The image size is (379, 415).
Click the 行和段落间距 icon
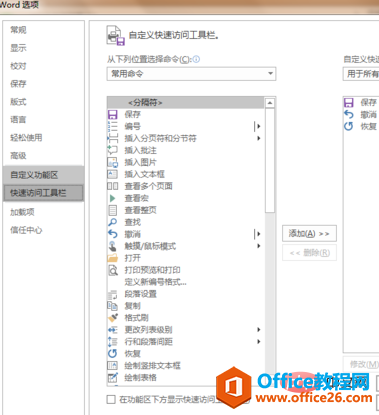click(x=113, y=342)
